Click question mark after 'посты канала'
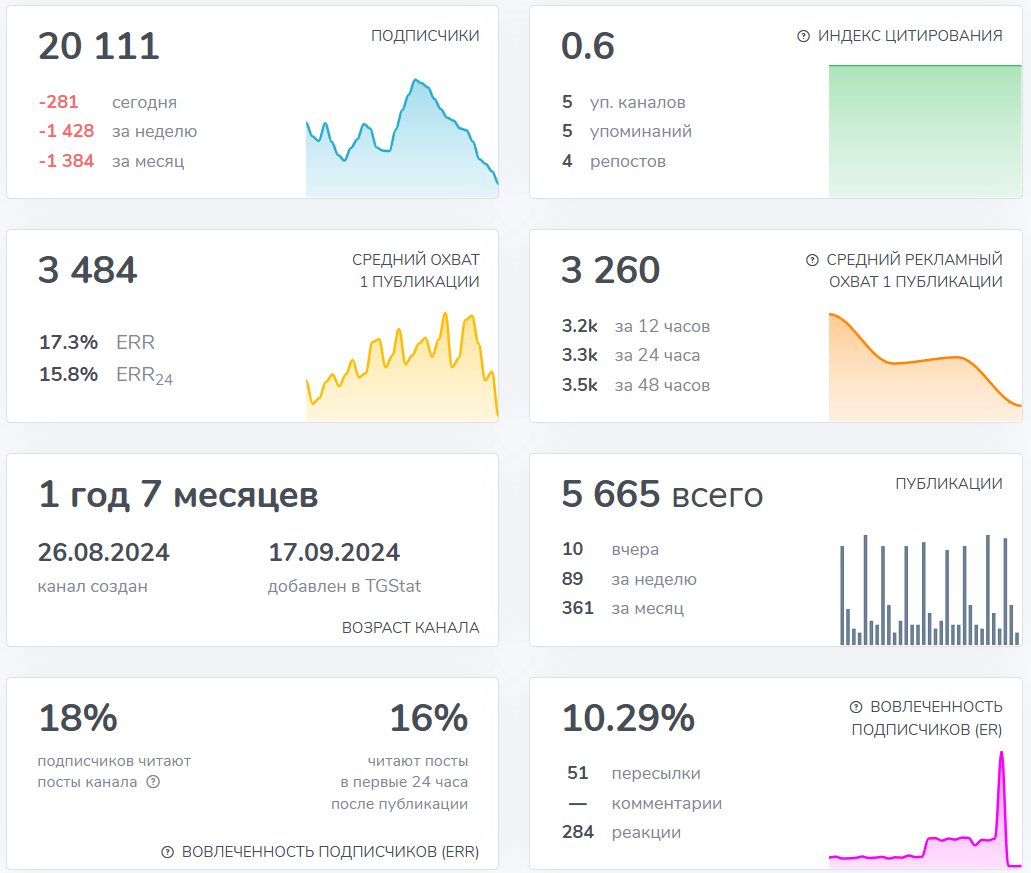Screen dimensions: 1031x873 153,782
